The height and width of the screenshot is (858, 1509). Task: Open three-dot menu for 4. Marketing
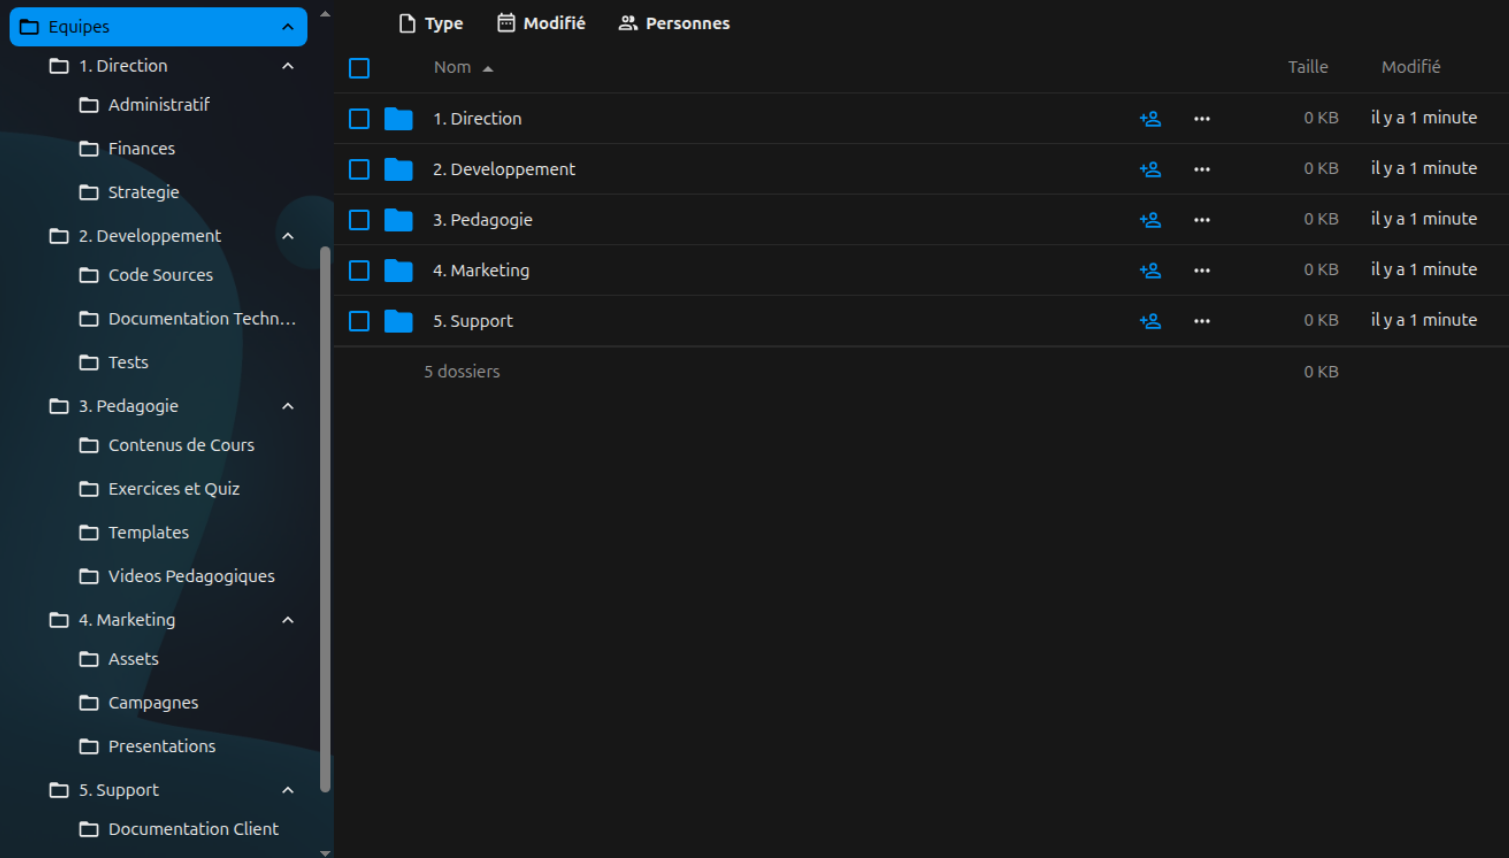[x=1202, y=270]
